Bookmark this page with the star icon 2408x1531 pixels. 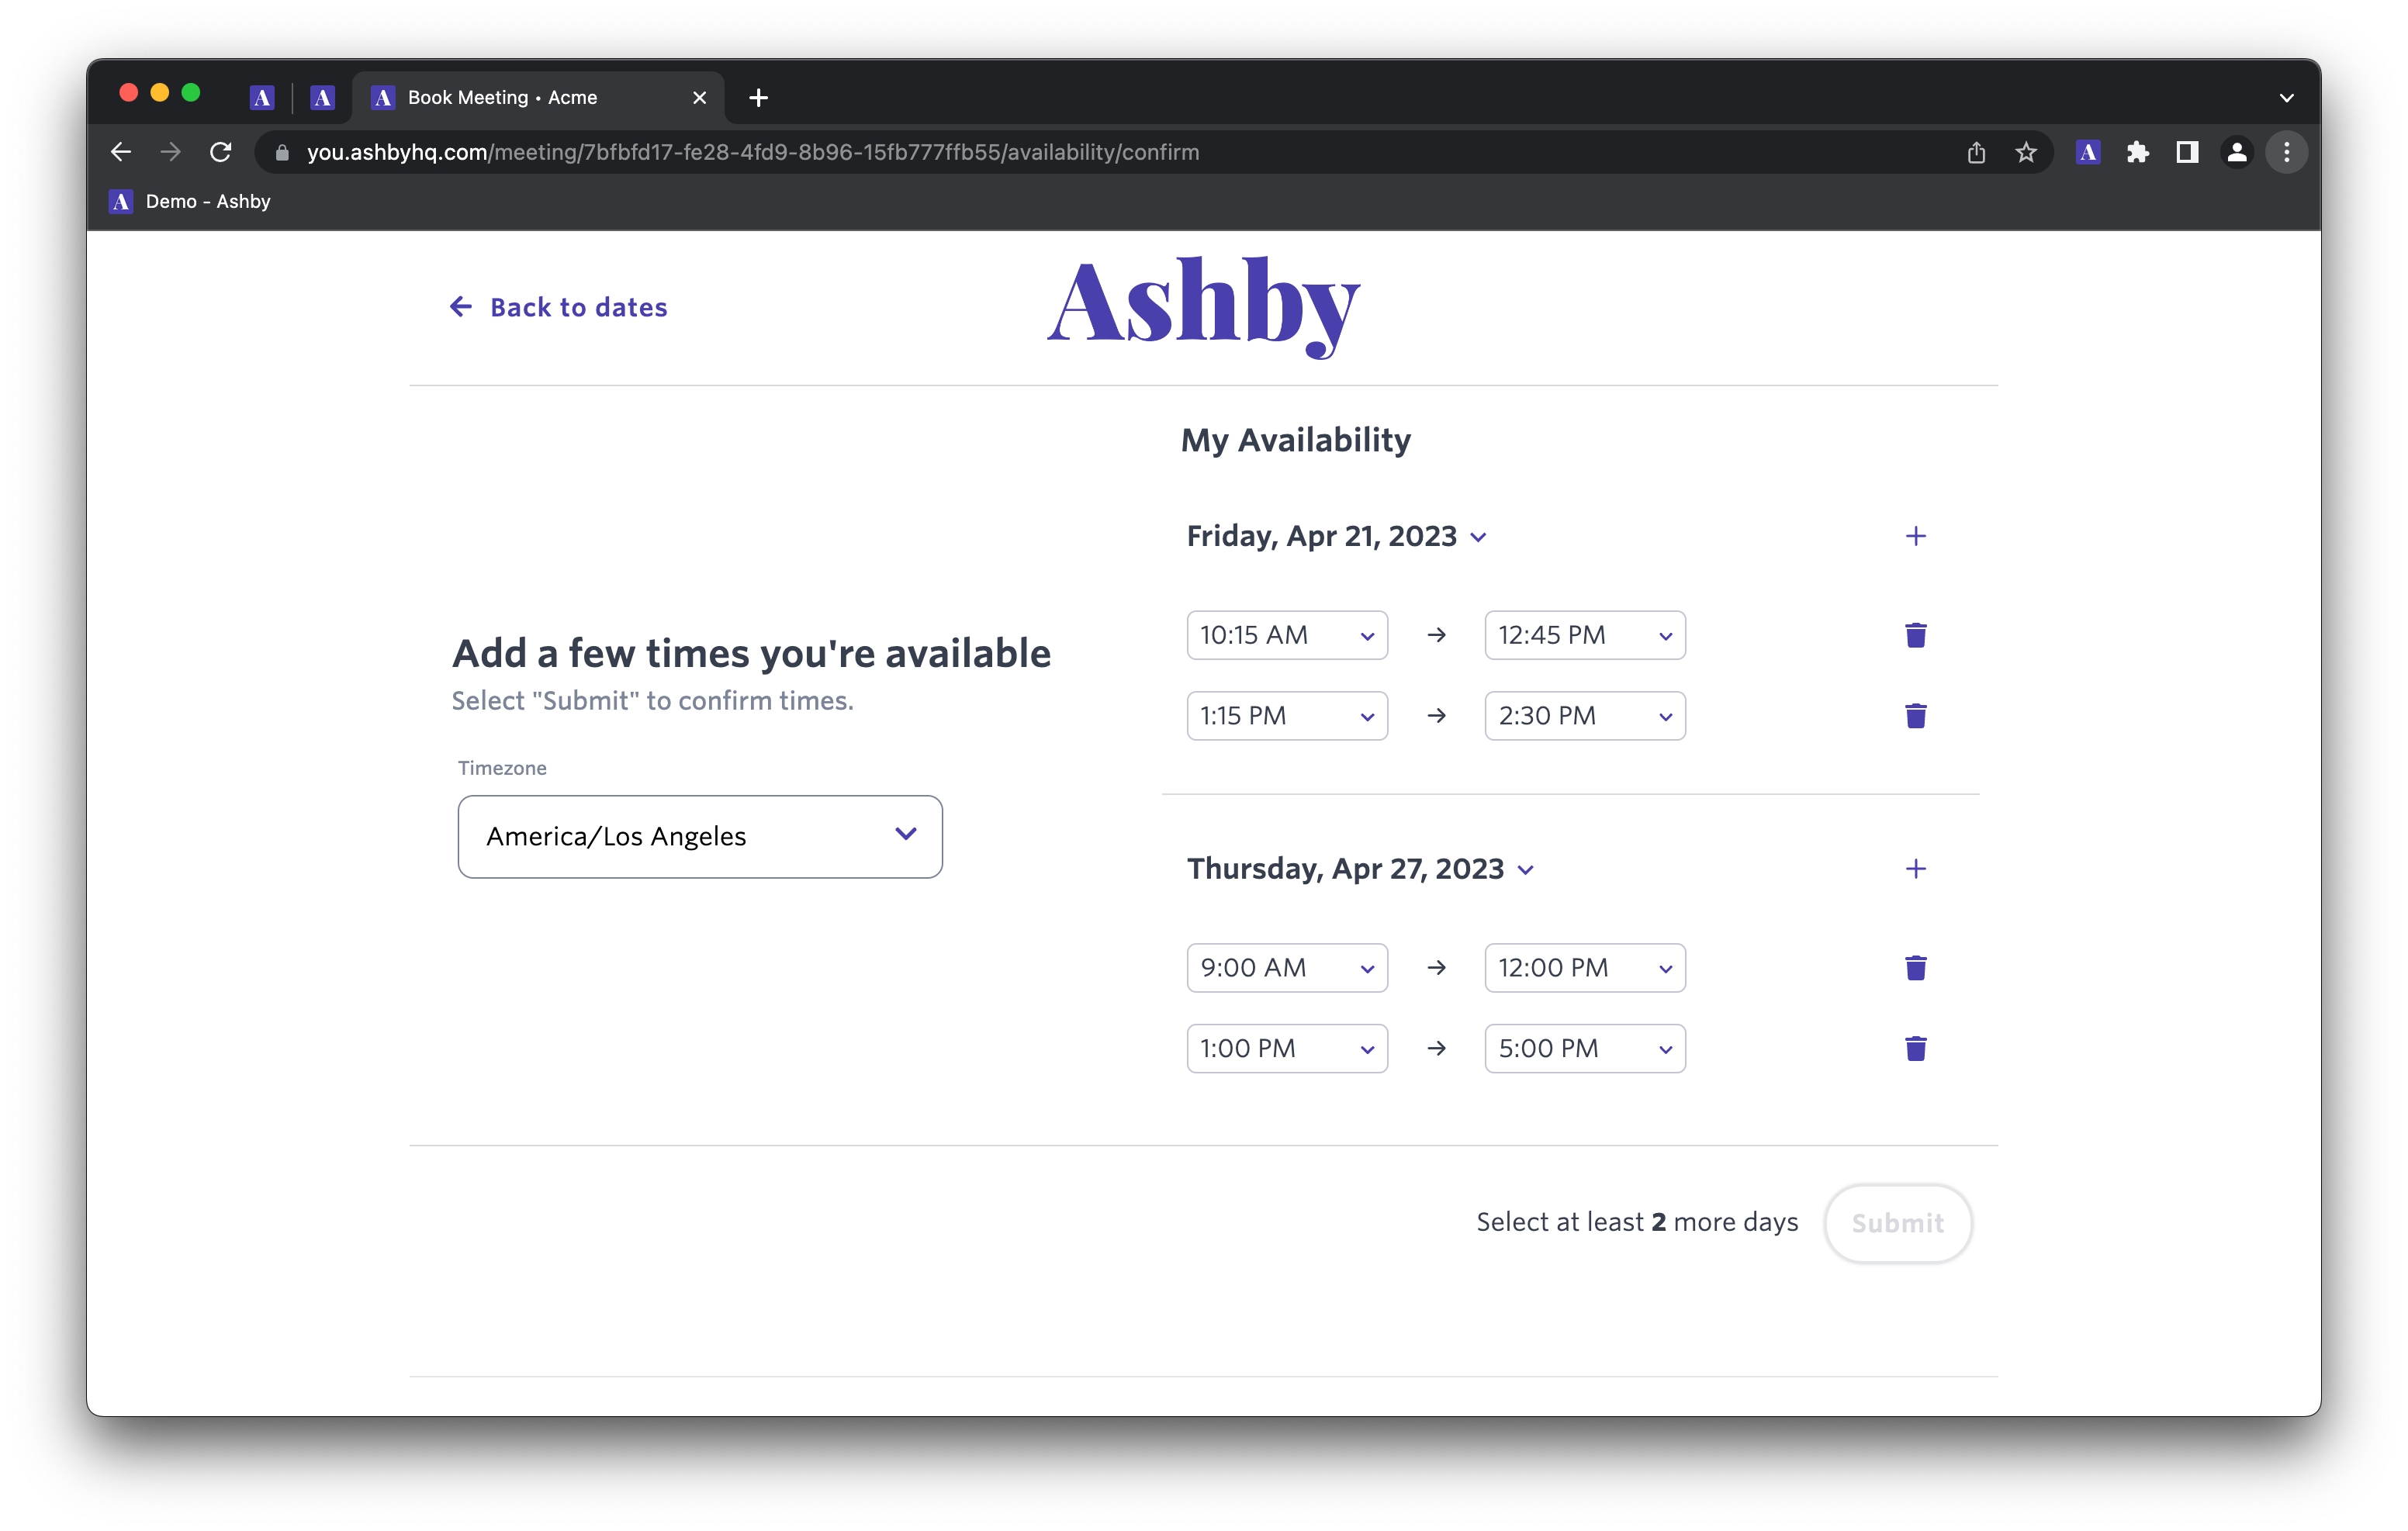click(2025, 153)
